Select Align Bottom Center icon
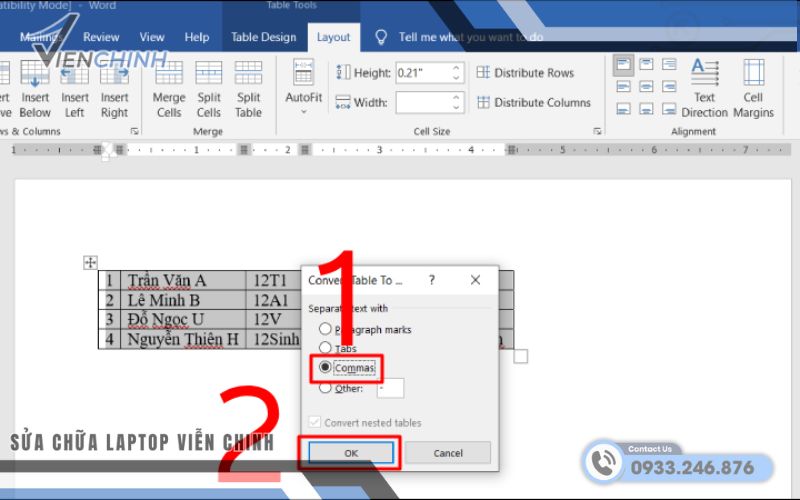This screenshot has width=800, height=500. pyautogui.click(x=646, y=109)
